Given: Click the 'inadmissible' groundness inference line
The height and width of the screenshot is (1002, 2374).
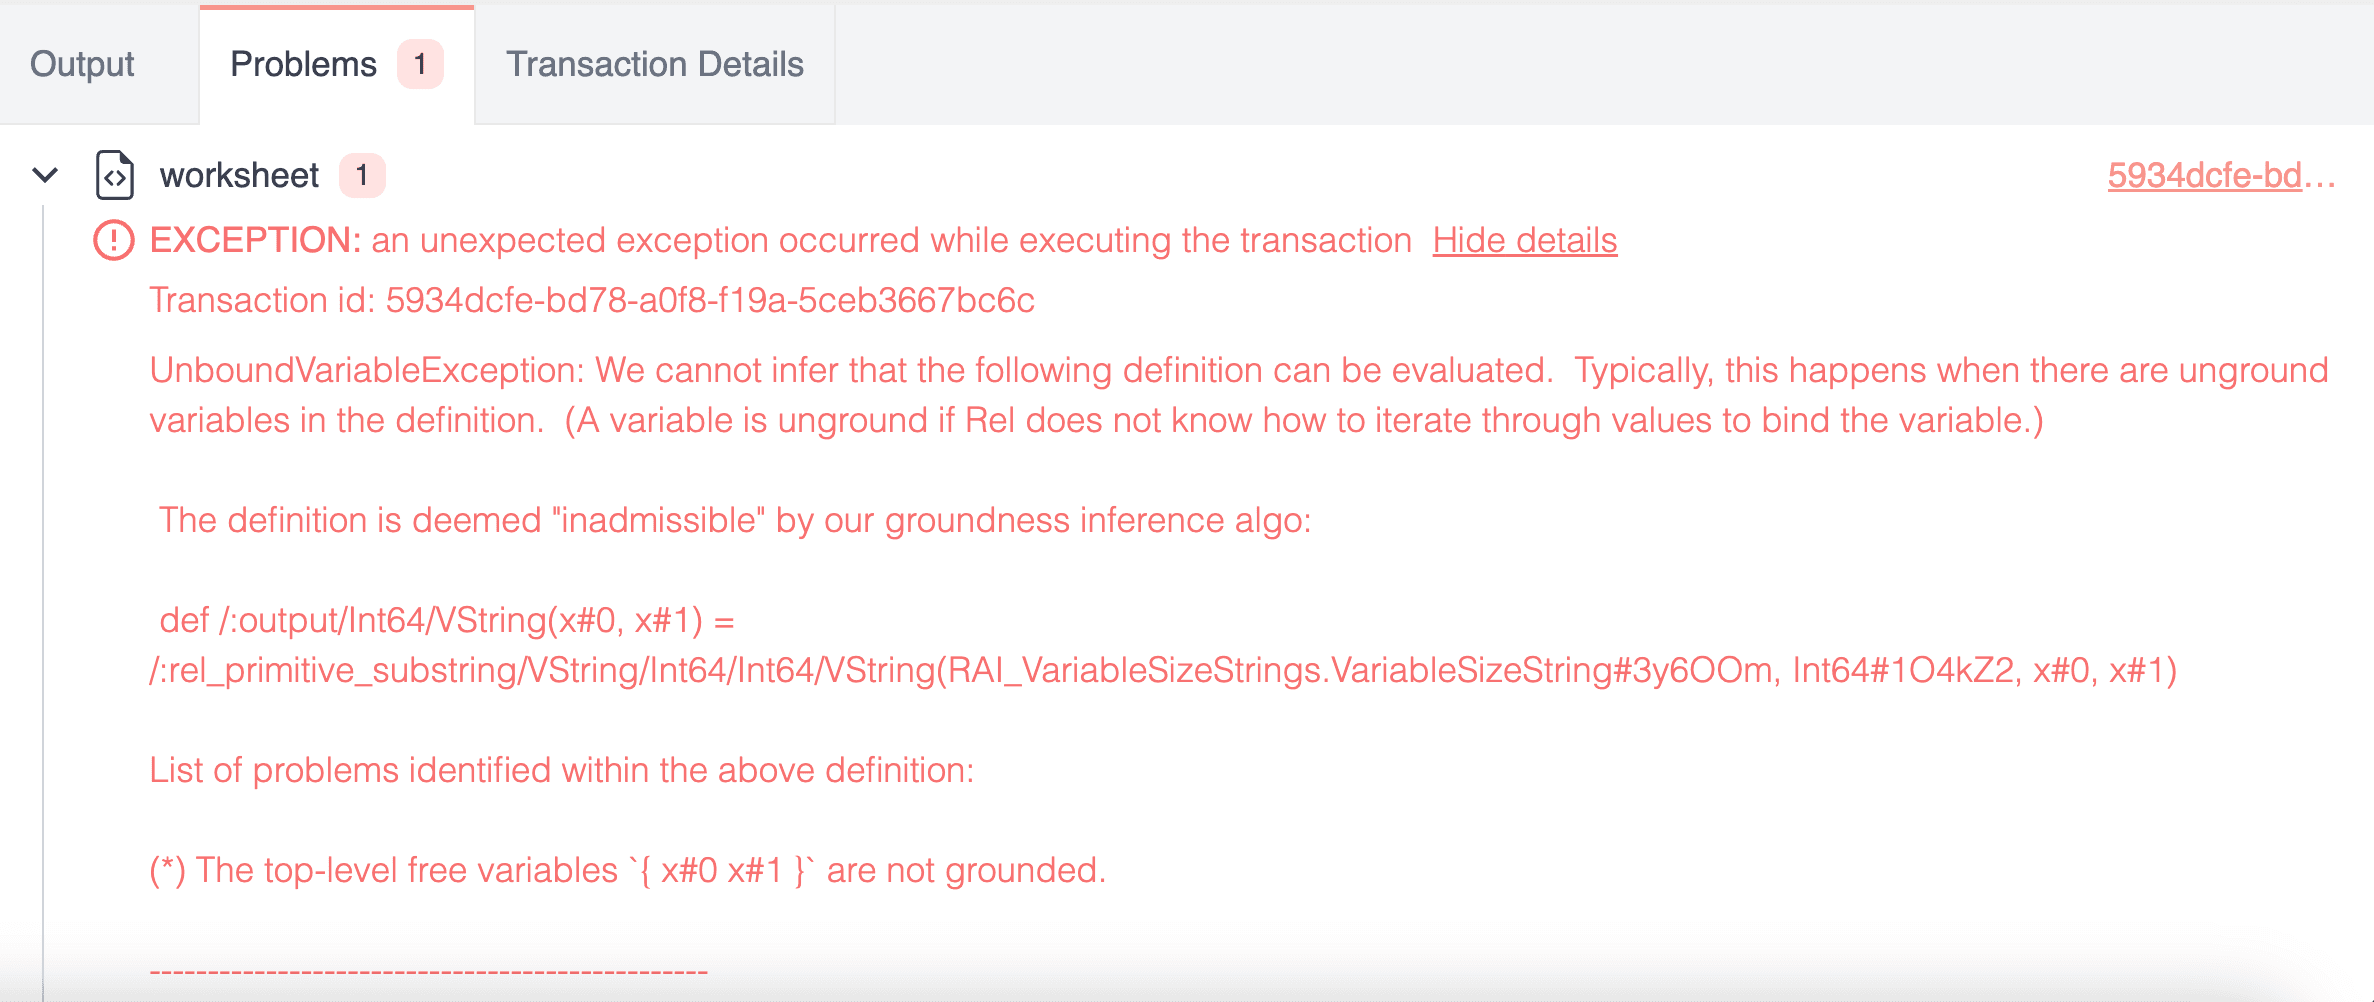Looking at the screenshot, I should pyautogui.click(x=735, y=521).
